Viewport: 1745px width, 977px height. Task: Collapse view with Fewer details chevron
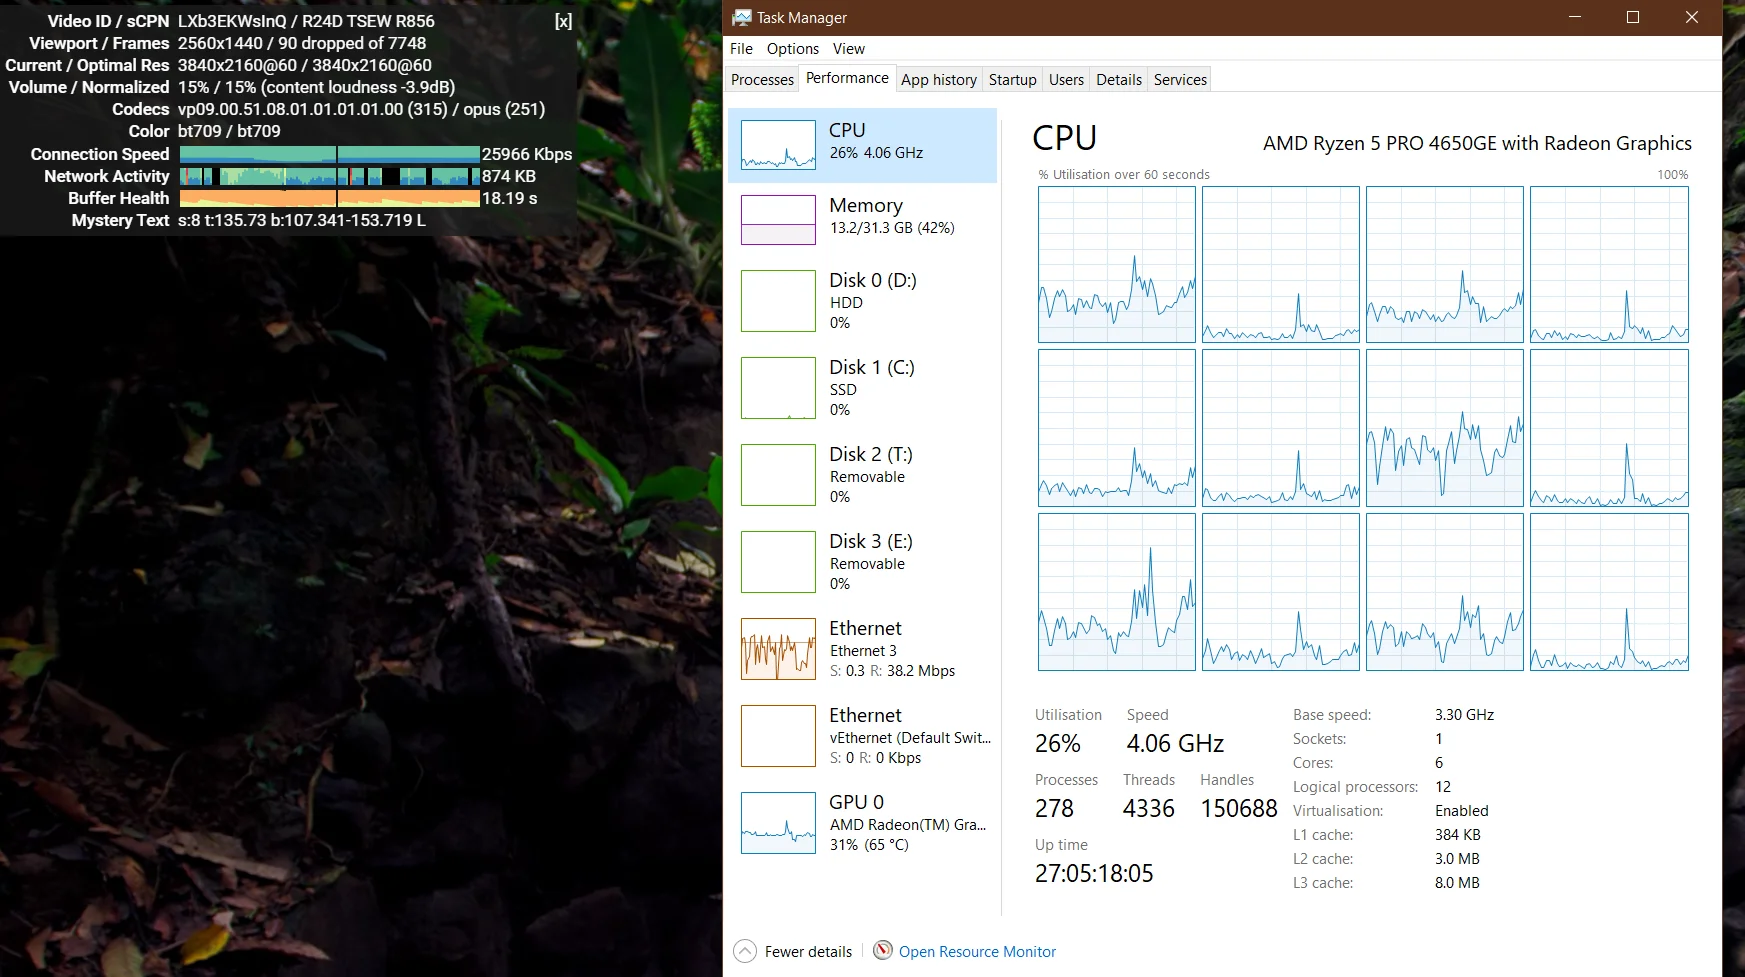(x=745, y=951)
